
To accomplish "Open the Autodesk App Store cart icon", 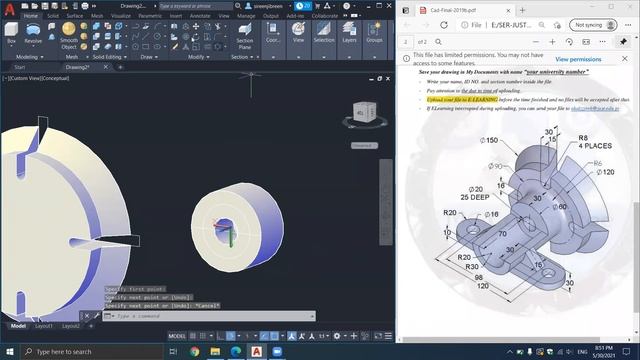I will pos(317,6).
